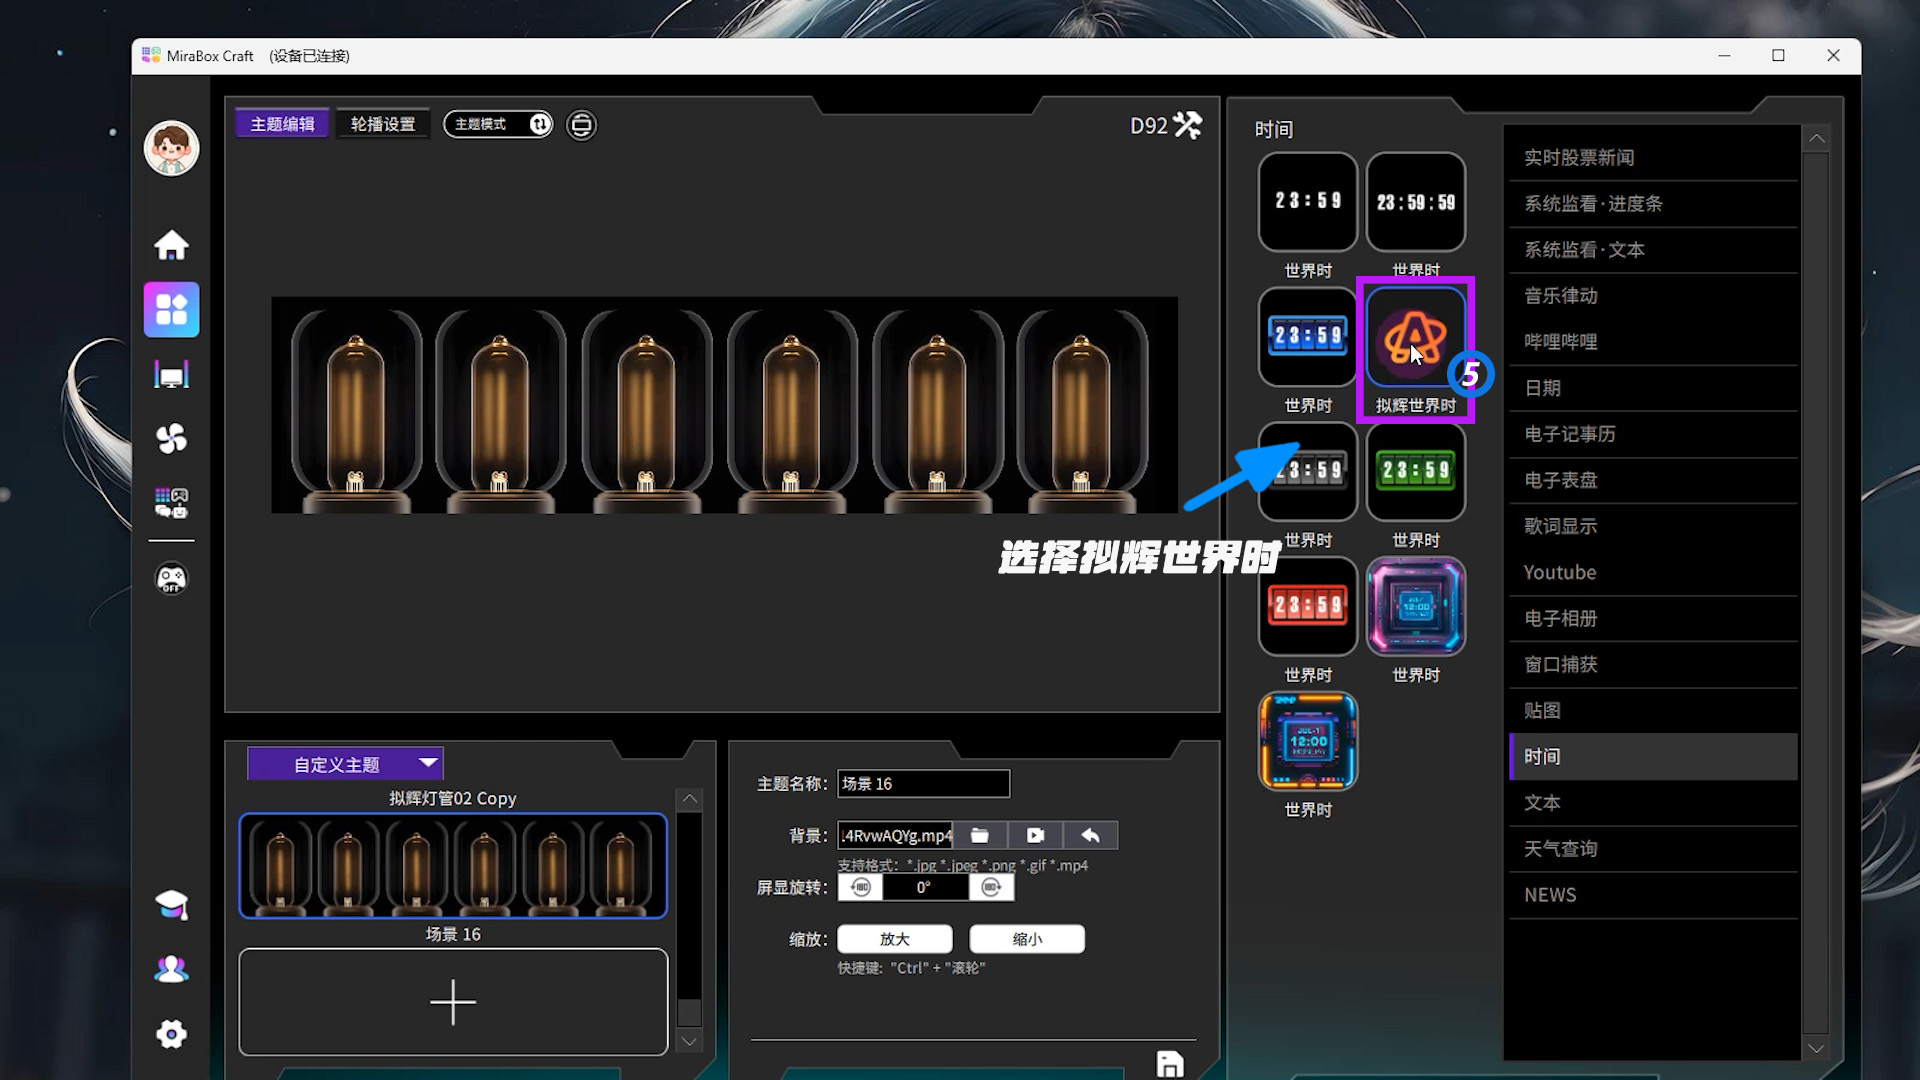Open the Home page in sidebar
Image resolution: width=1920 pixels, height=1080 pixels.
(x=171, y=245)
